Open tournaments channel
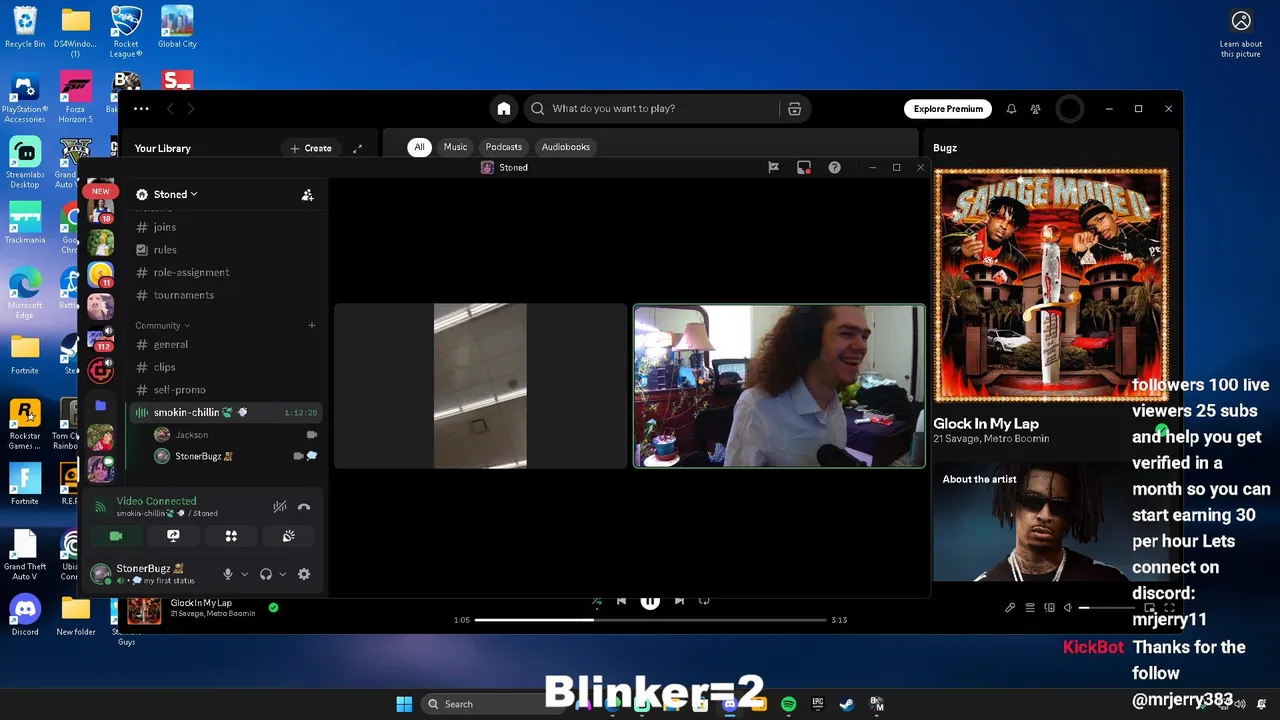This screenshot has height=720, width=1280. [225, 295]
